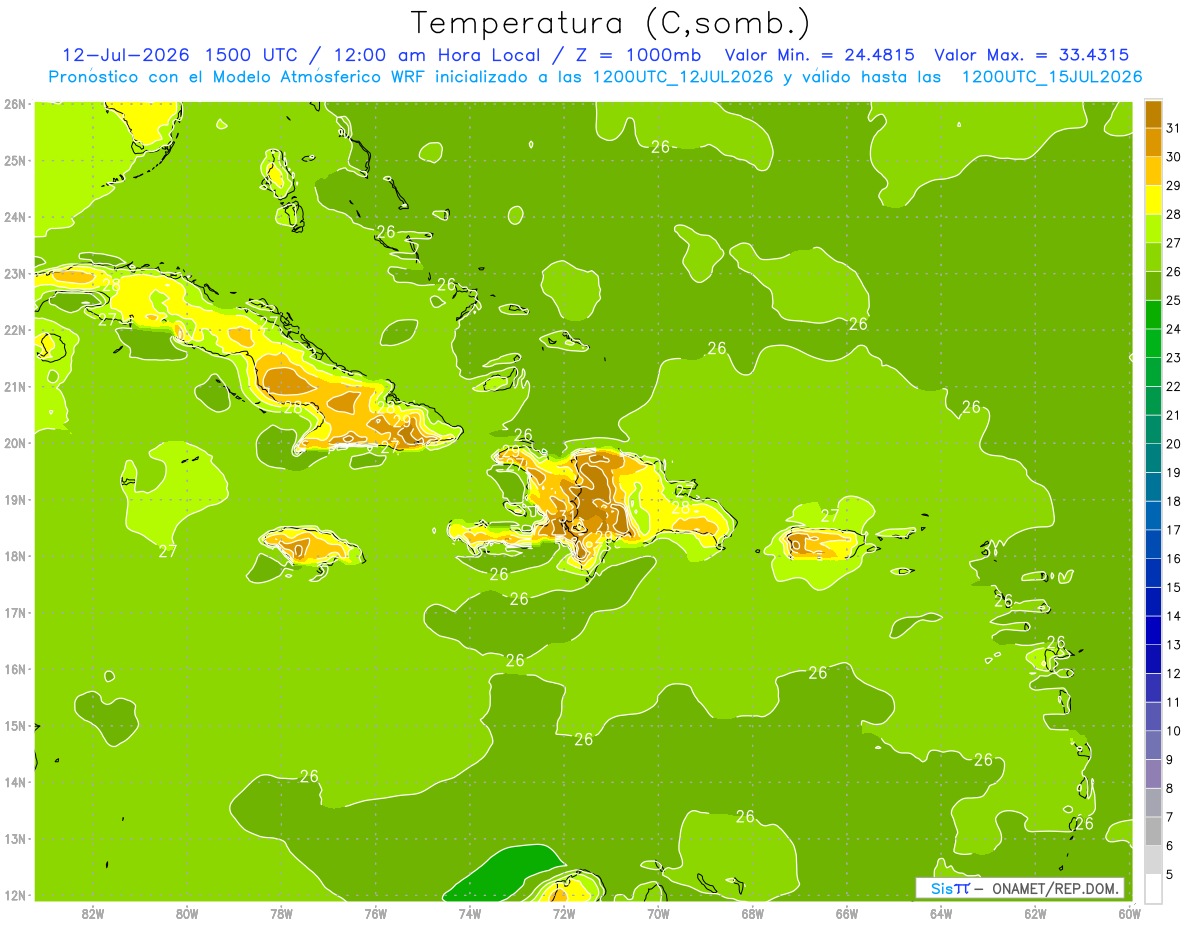Viewport: 1200px width, 927px height.
Task: Click the "60W" longitude axis label
Action: [x=1129, y=912]
